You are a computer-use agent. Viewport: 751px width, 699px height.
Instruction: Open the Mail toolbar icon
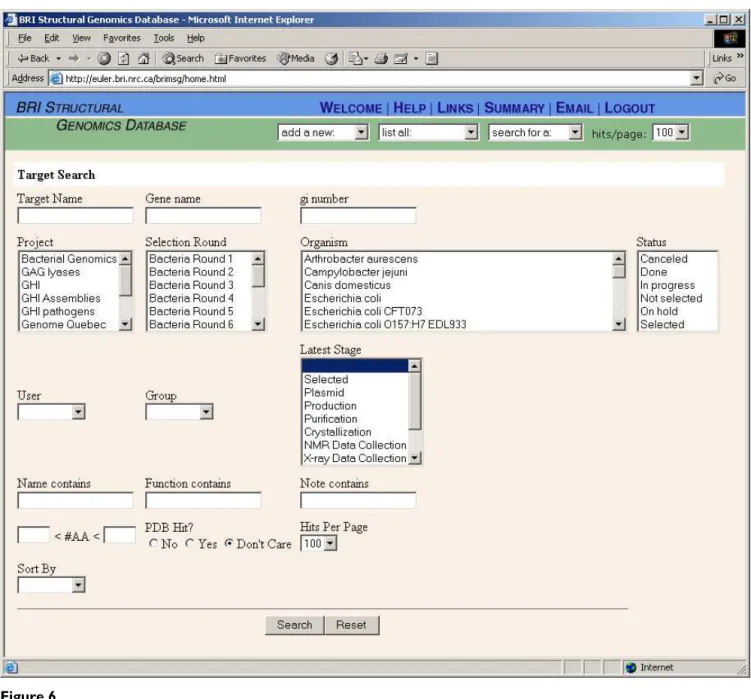click(x=355, y=58)
